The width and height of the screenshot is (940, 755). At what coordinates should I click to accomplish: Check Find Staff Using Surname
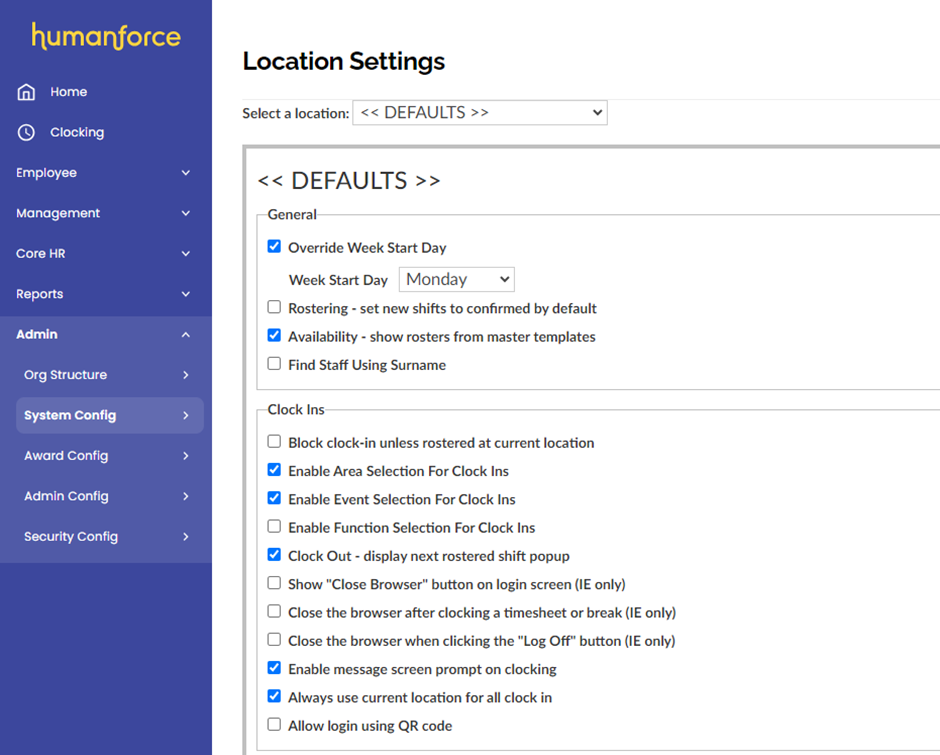(x=274, y=363)
